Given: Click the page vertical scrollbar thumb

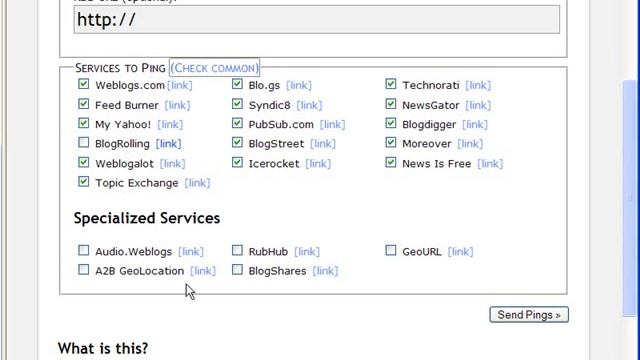Looking at the screenshot, I should point(629,198).
